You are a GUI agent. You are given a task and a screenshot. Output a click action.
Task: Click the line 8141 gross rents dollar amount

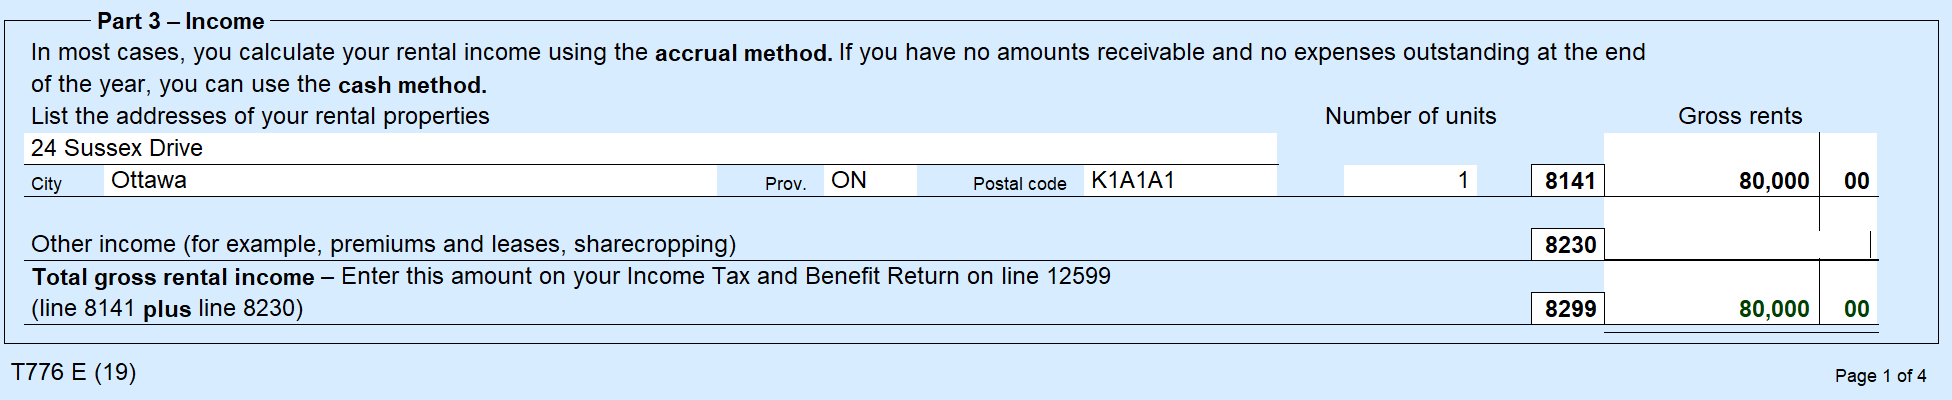pos(1711,181)
